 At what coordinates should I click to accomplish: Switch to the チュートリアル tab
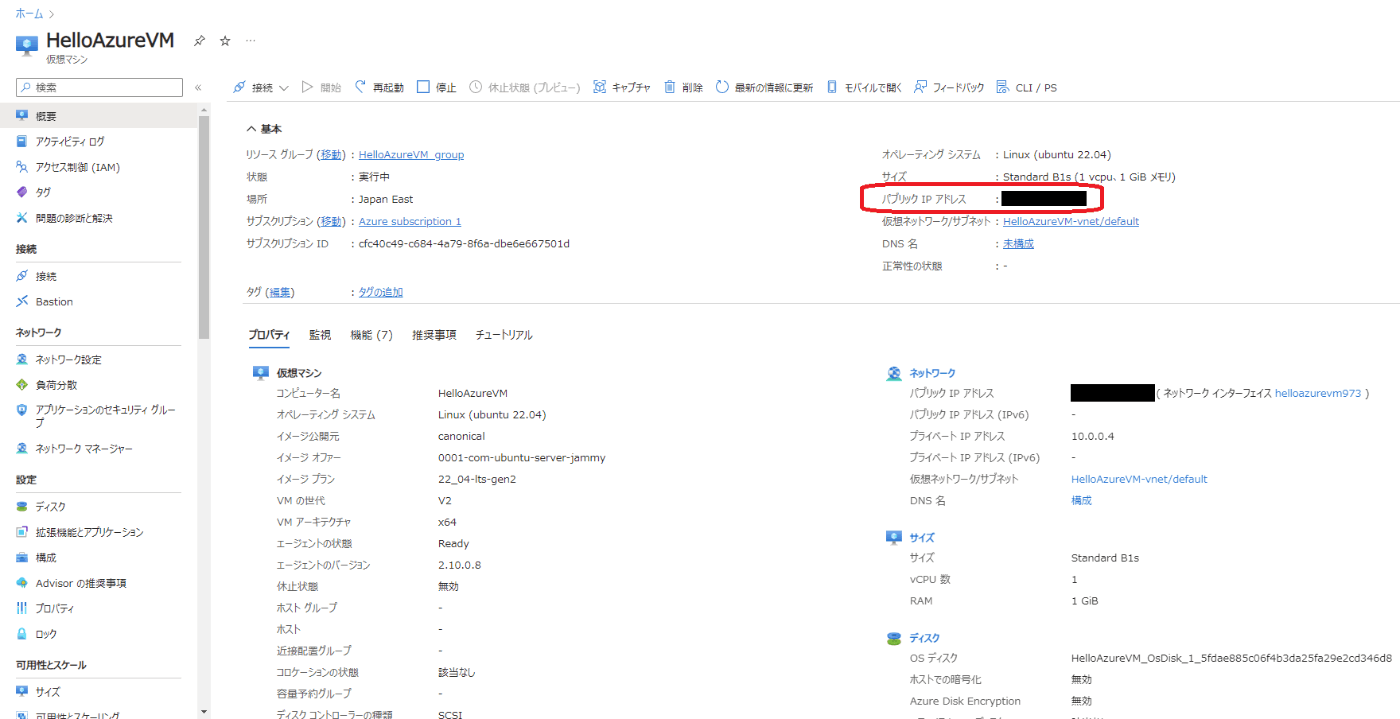pos(504,335)
